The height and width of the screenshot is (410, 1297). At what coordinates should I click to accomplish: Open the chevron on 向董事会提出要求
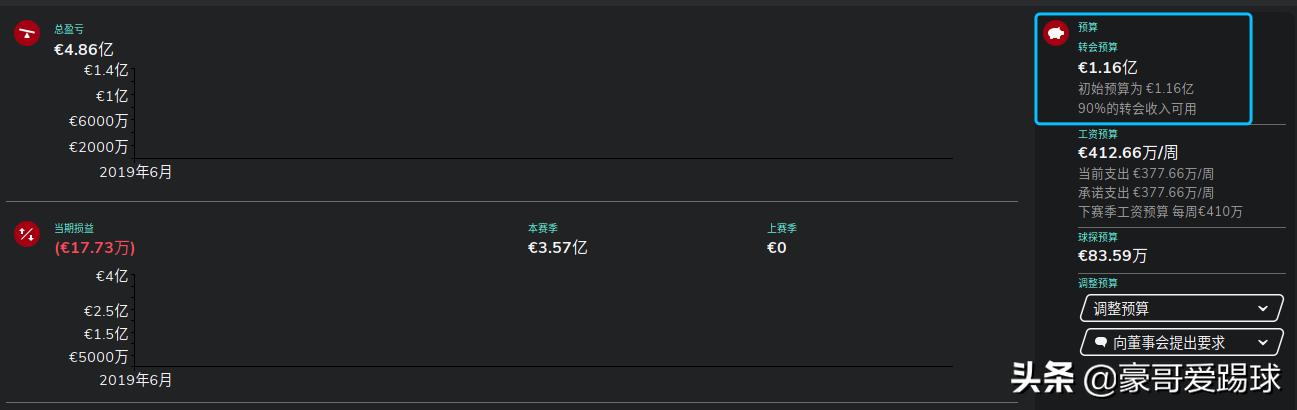1263,342
